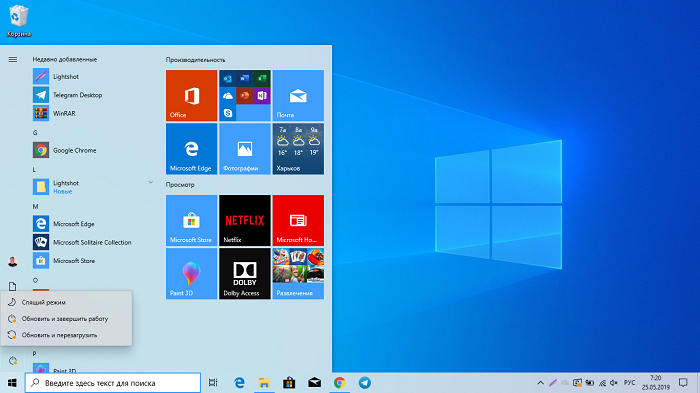Open Microsoft Solitaire Collection
The image size is (700, 393).
pyautogui.click(x=92, y=242)
